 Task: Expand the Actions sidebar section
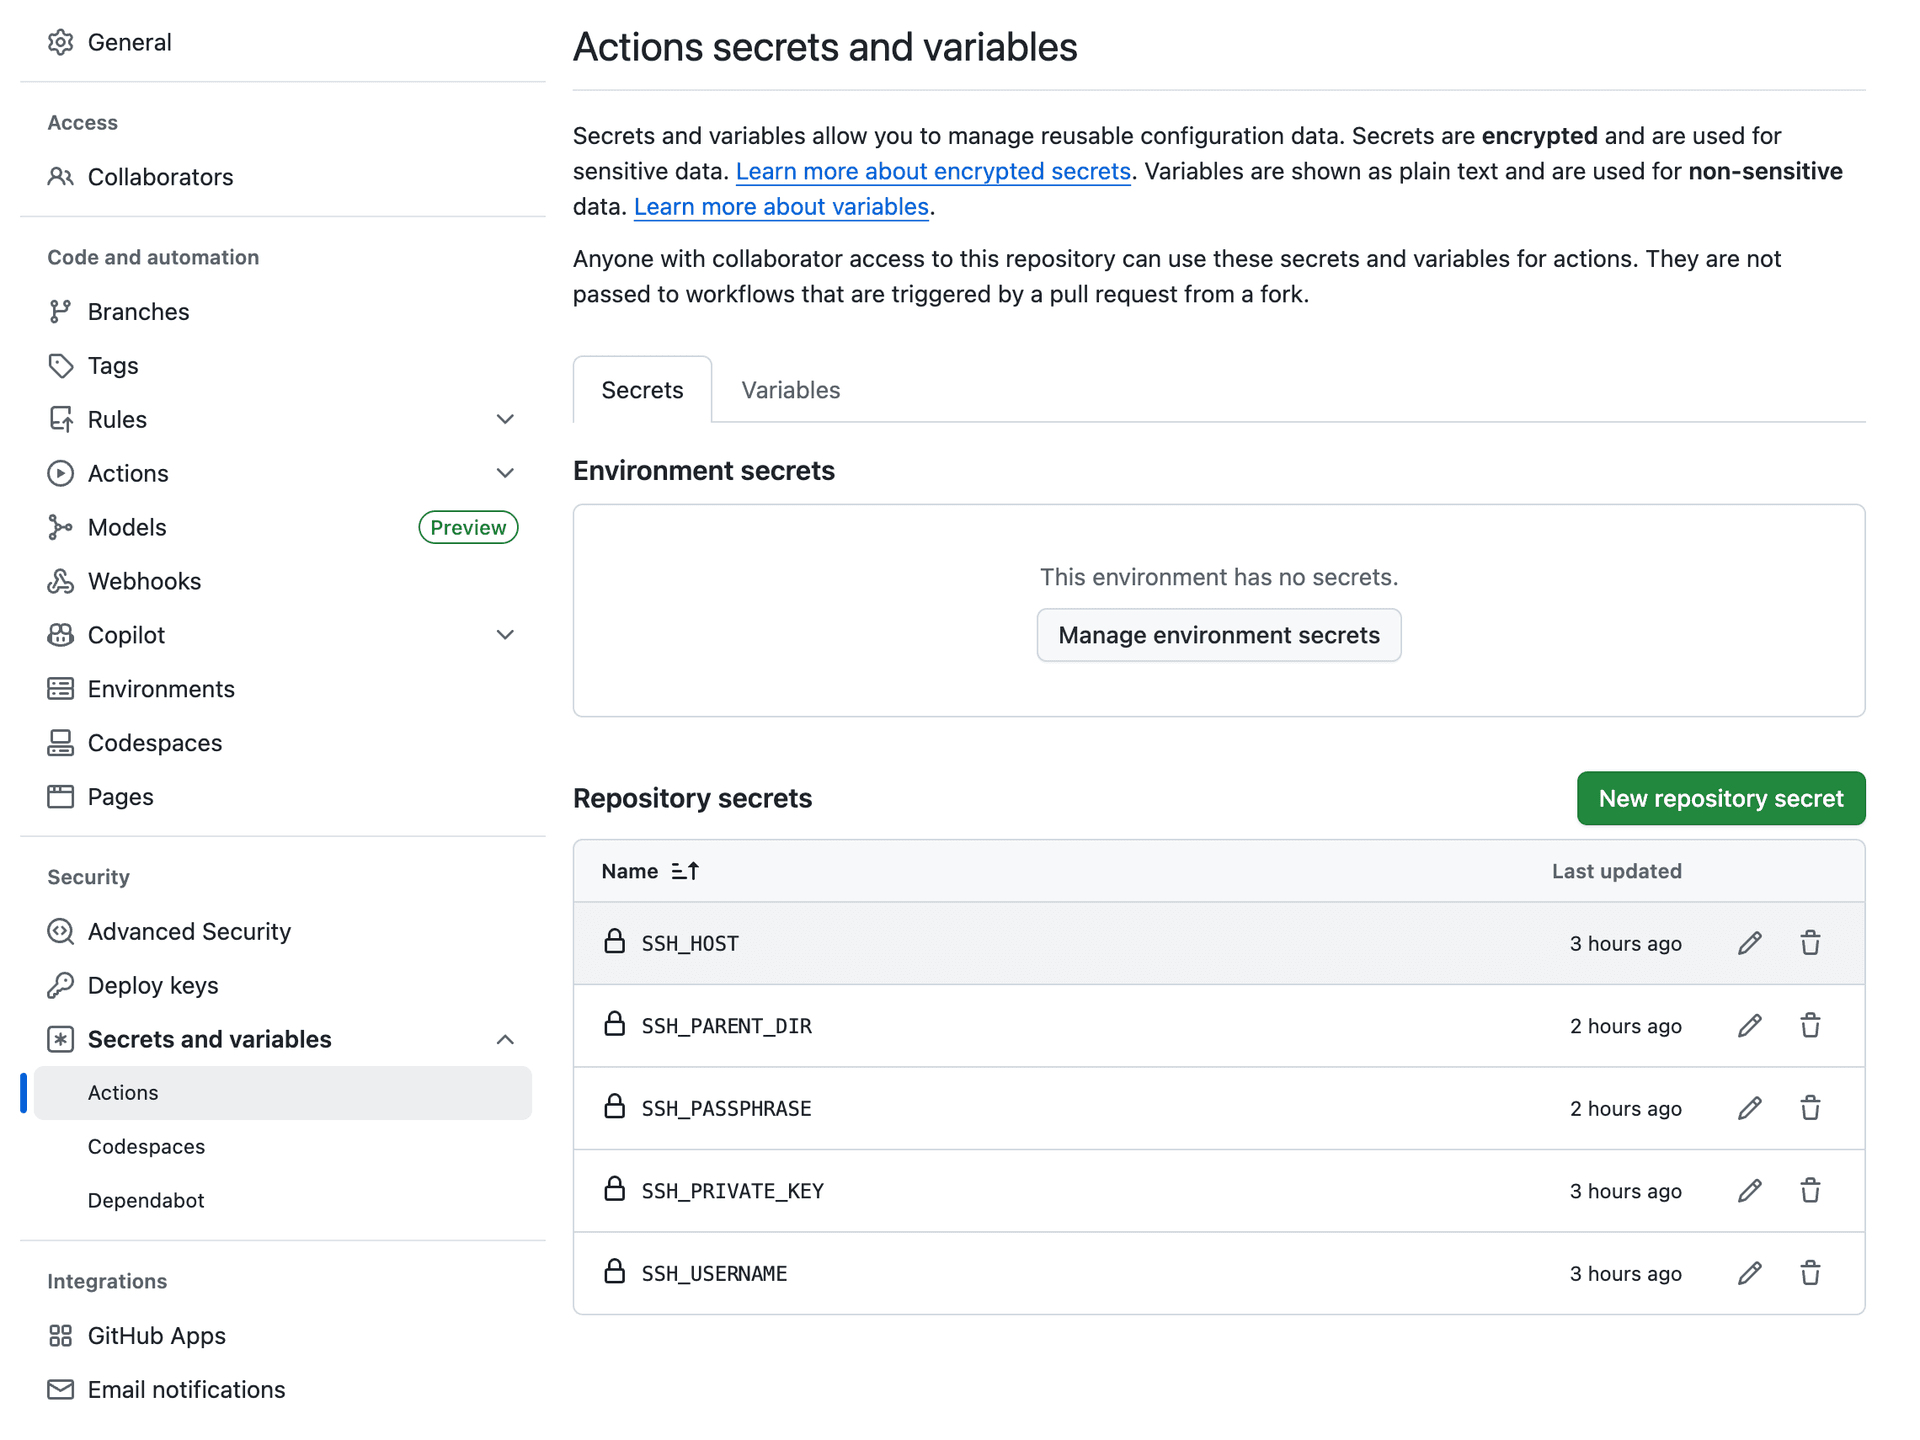pos(505,473)
